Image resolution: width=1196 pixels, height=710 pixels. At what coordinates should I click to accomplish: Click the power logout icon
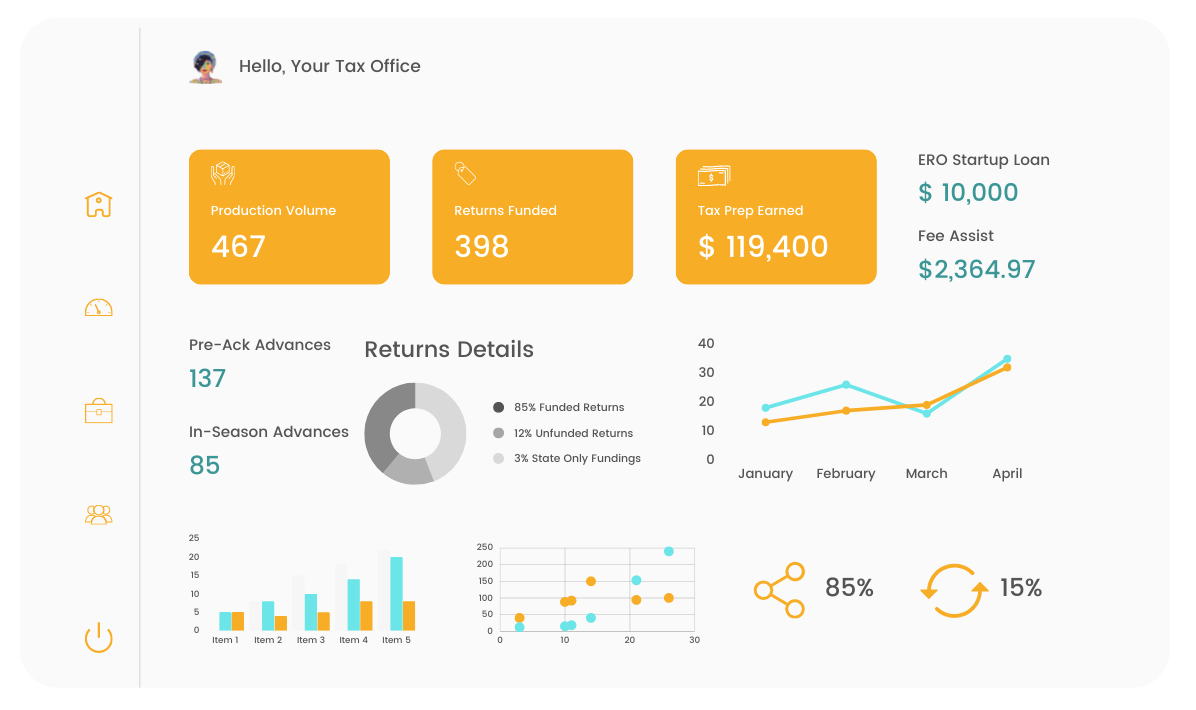[98, 638]
